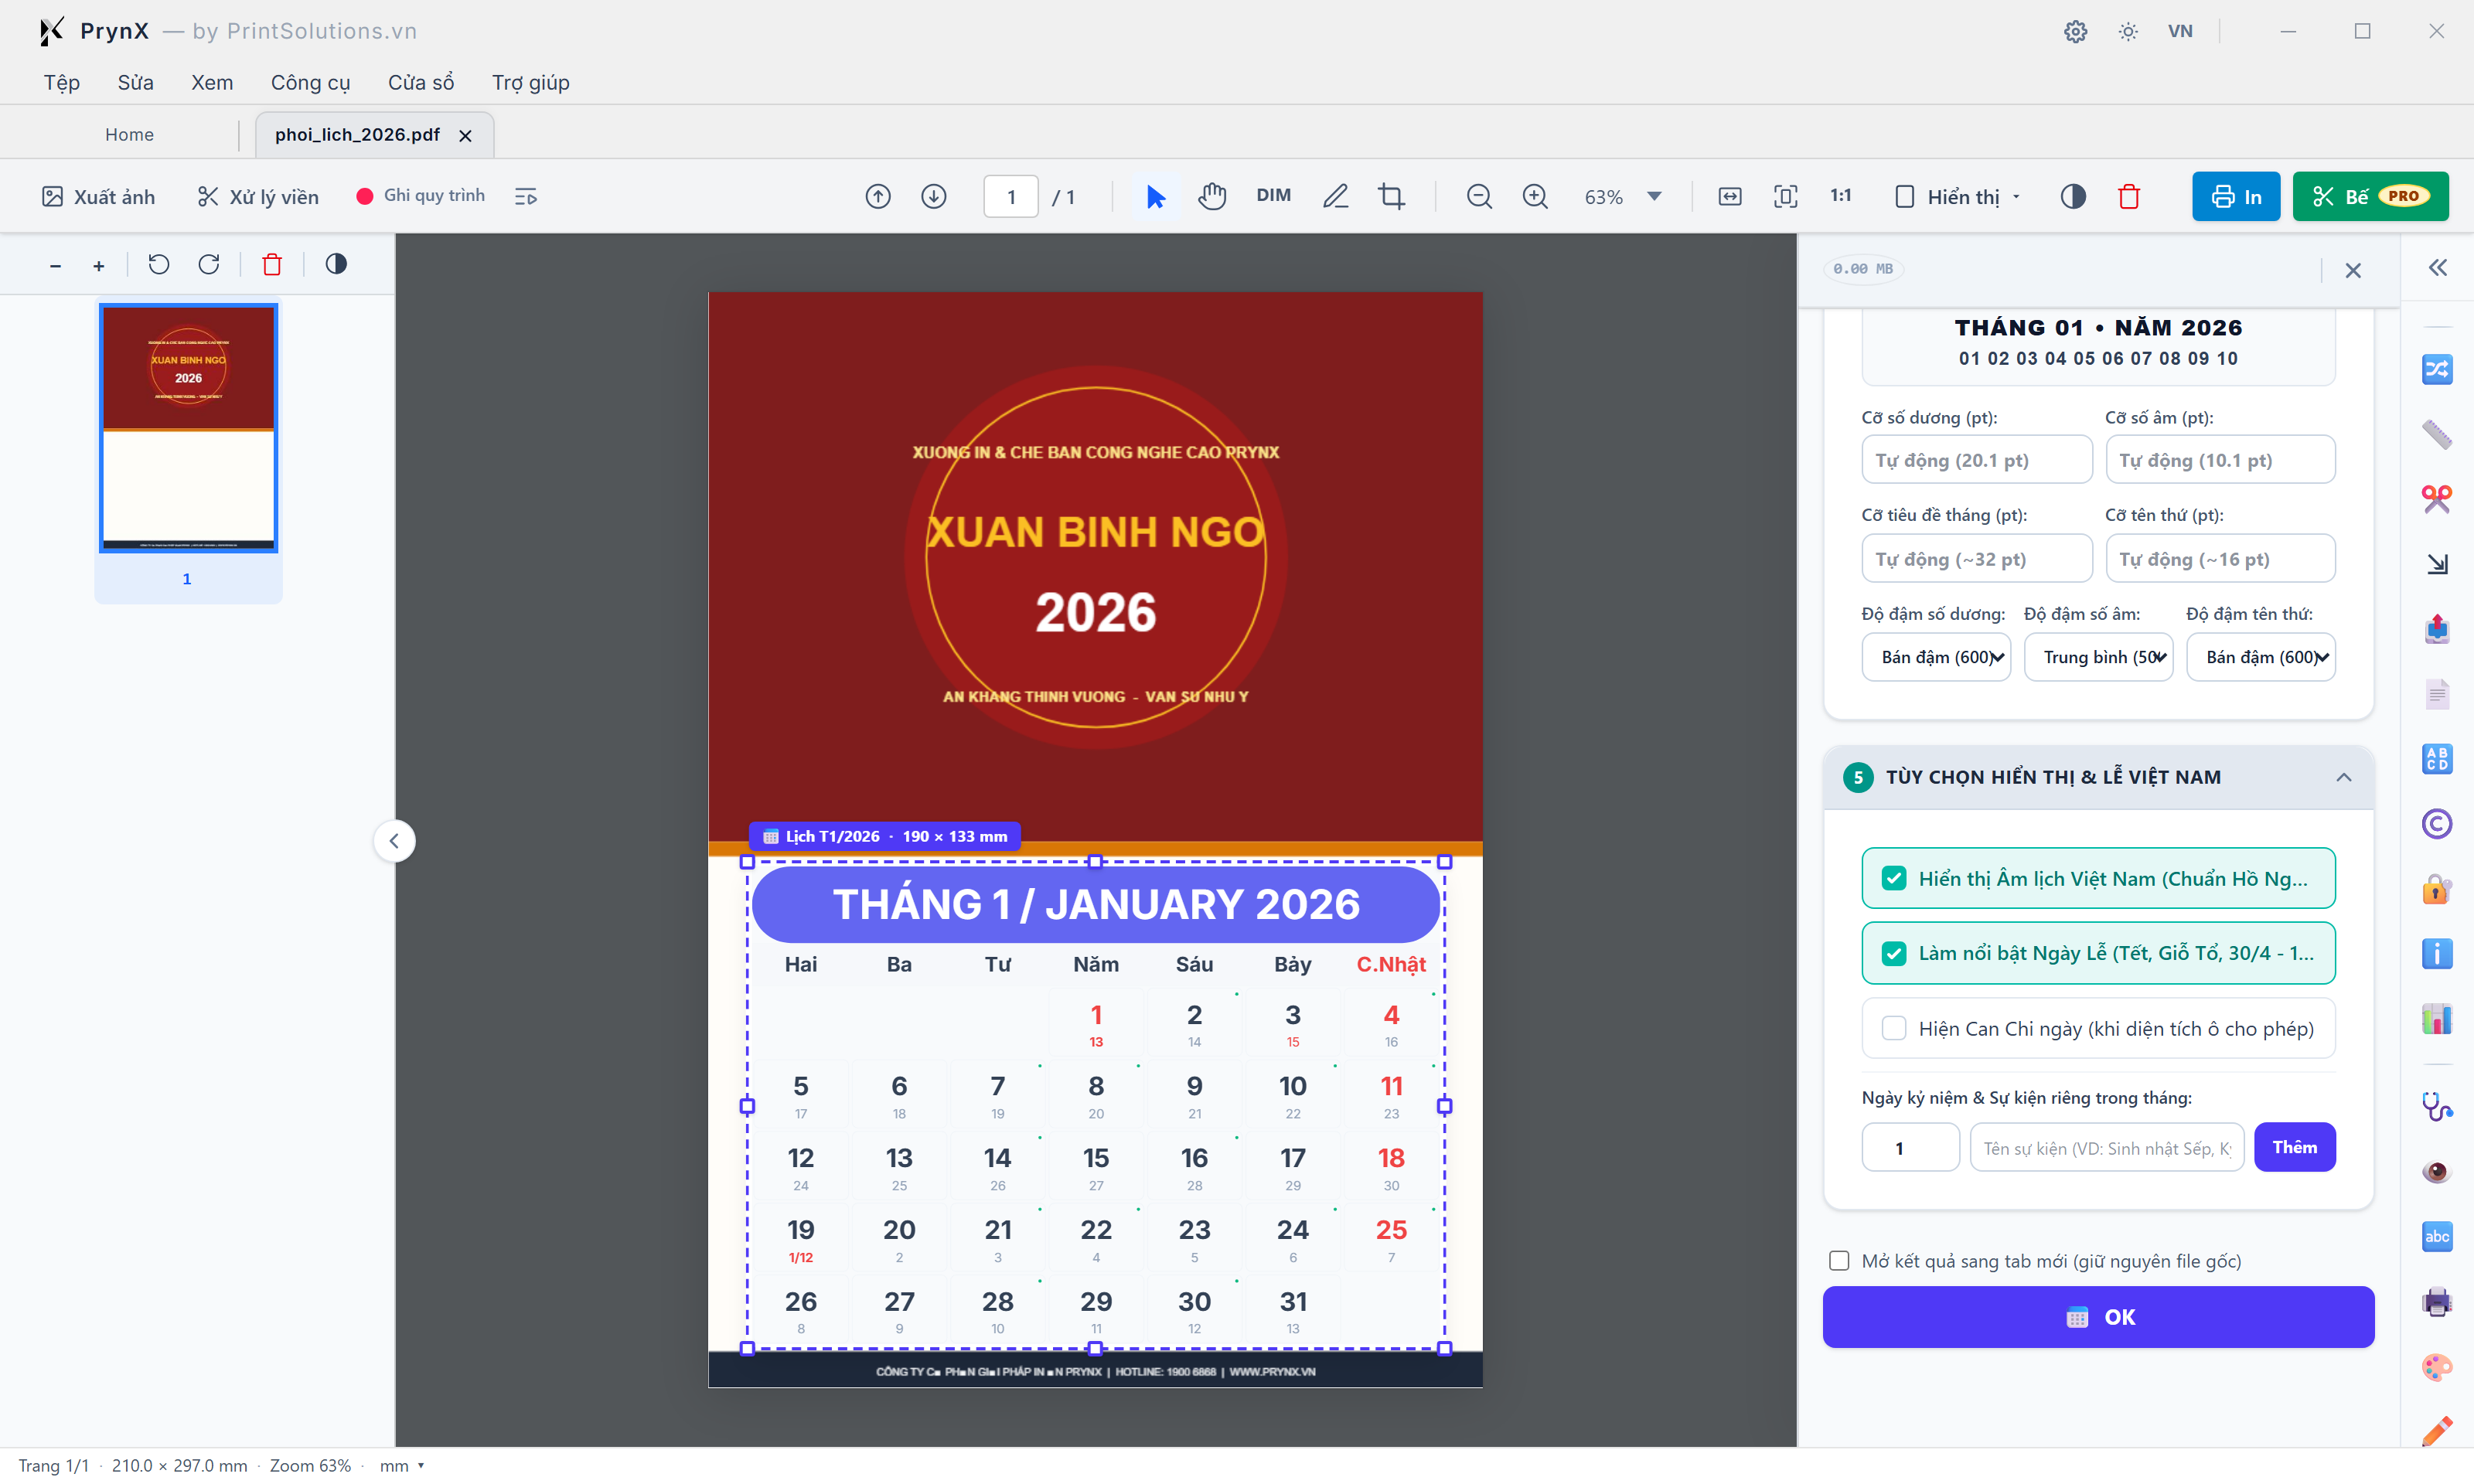2474x1484 pixels.
Task: Choose the DIM dimension tool
Action: point(1273,196)
